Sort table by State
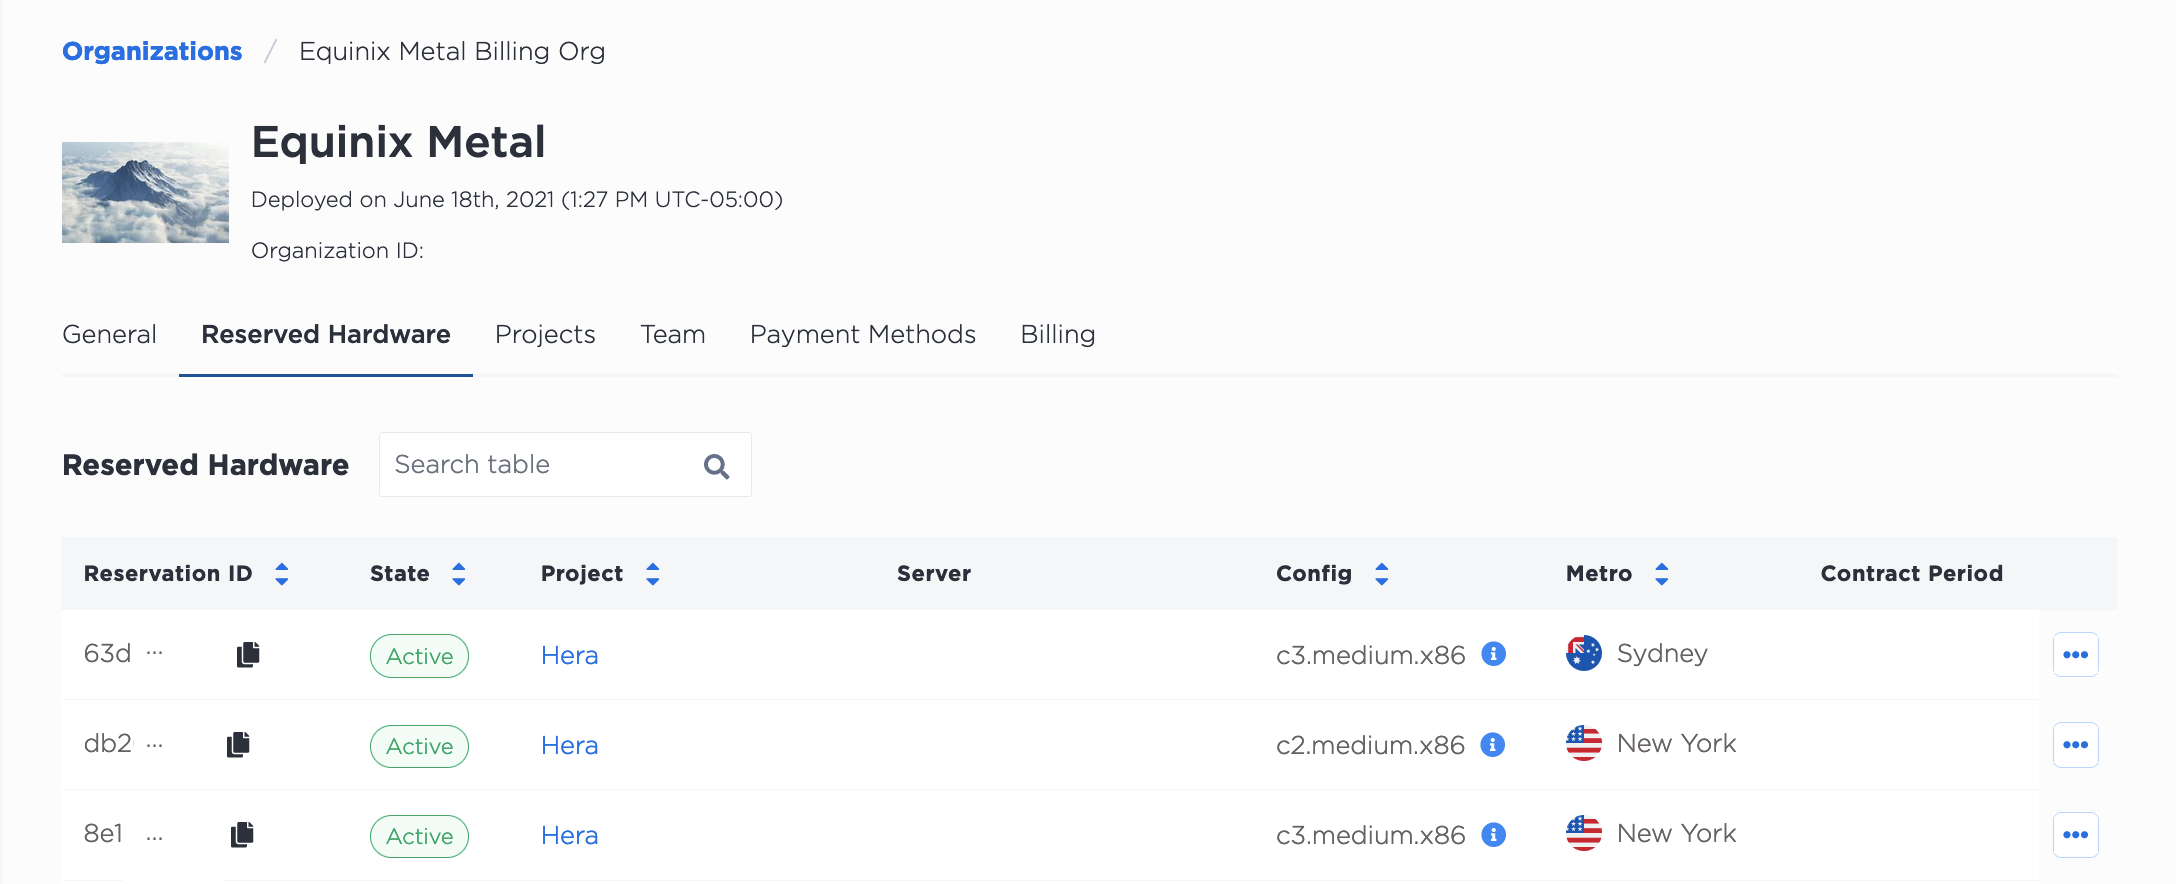 click(x=459, y=574)
